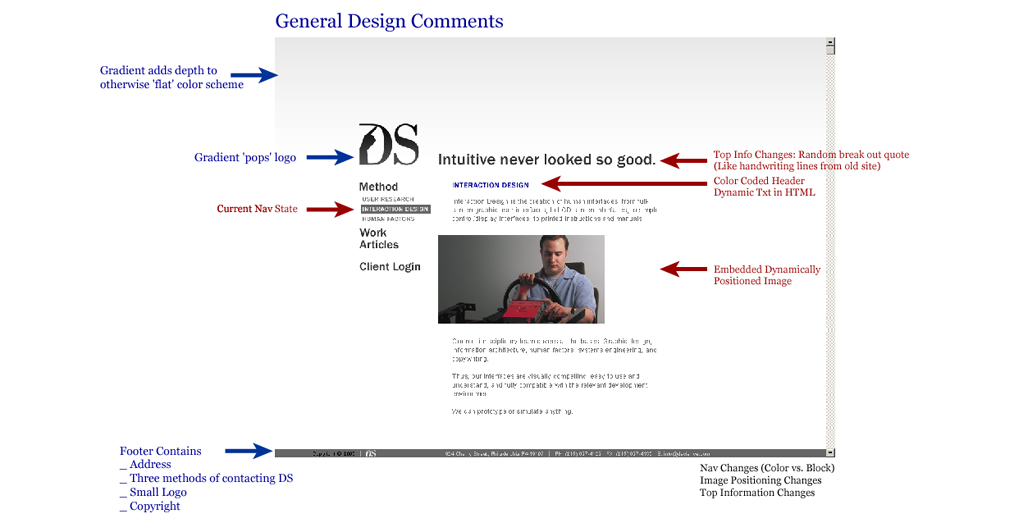Open the Method navigation section
1009x526 pixels.
pyautogui.click(x=378, y=187)
